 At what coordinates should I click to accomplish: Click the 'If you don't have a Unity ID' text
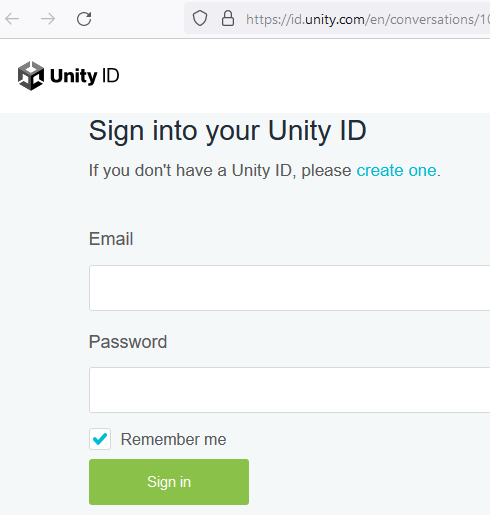[190, 171]
